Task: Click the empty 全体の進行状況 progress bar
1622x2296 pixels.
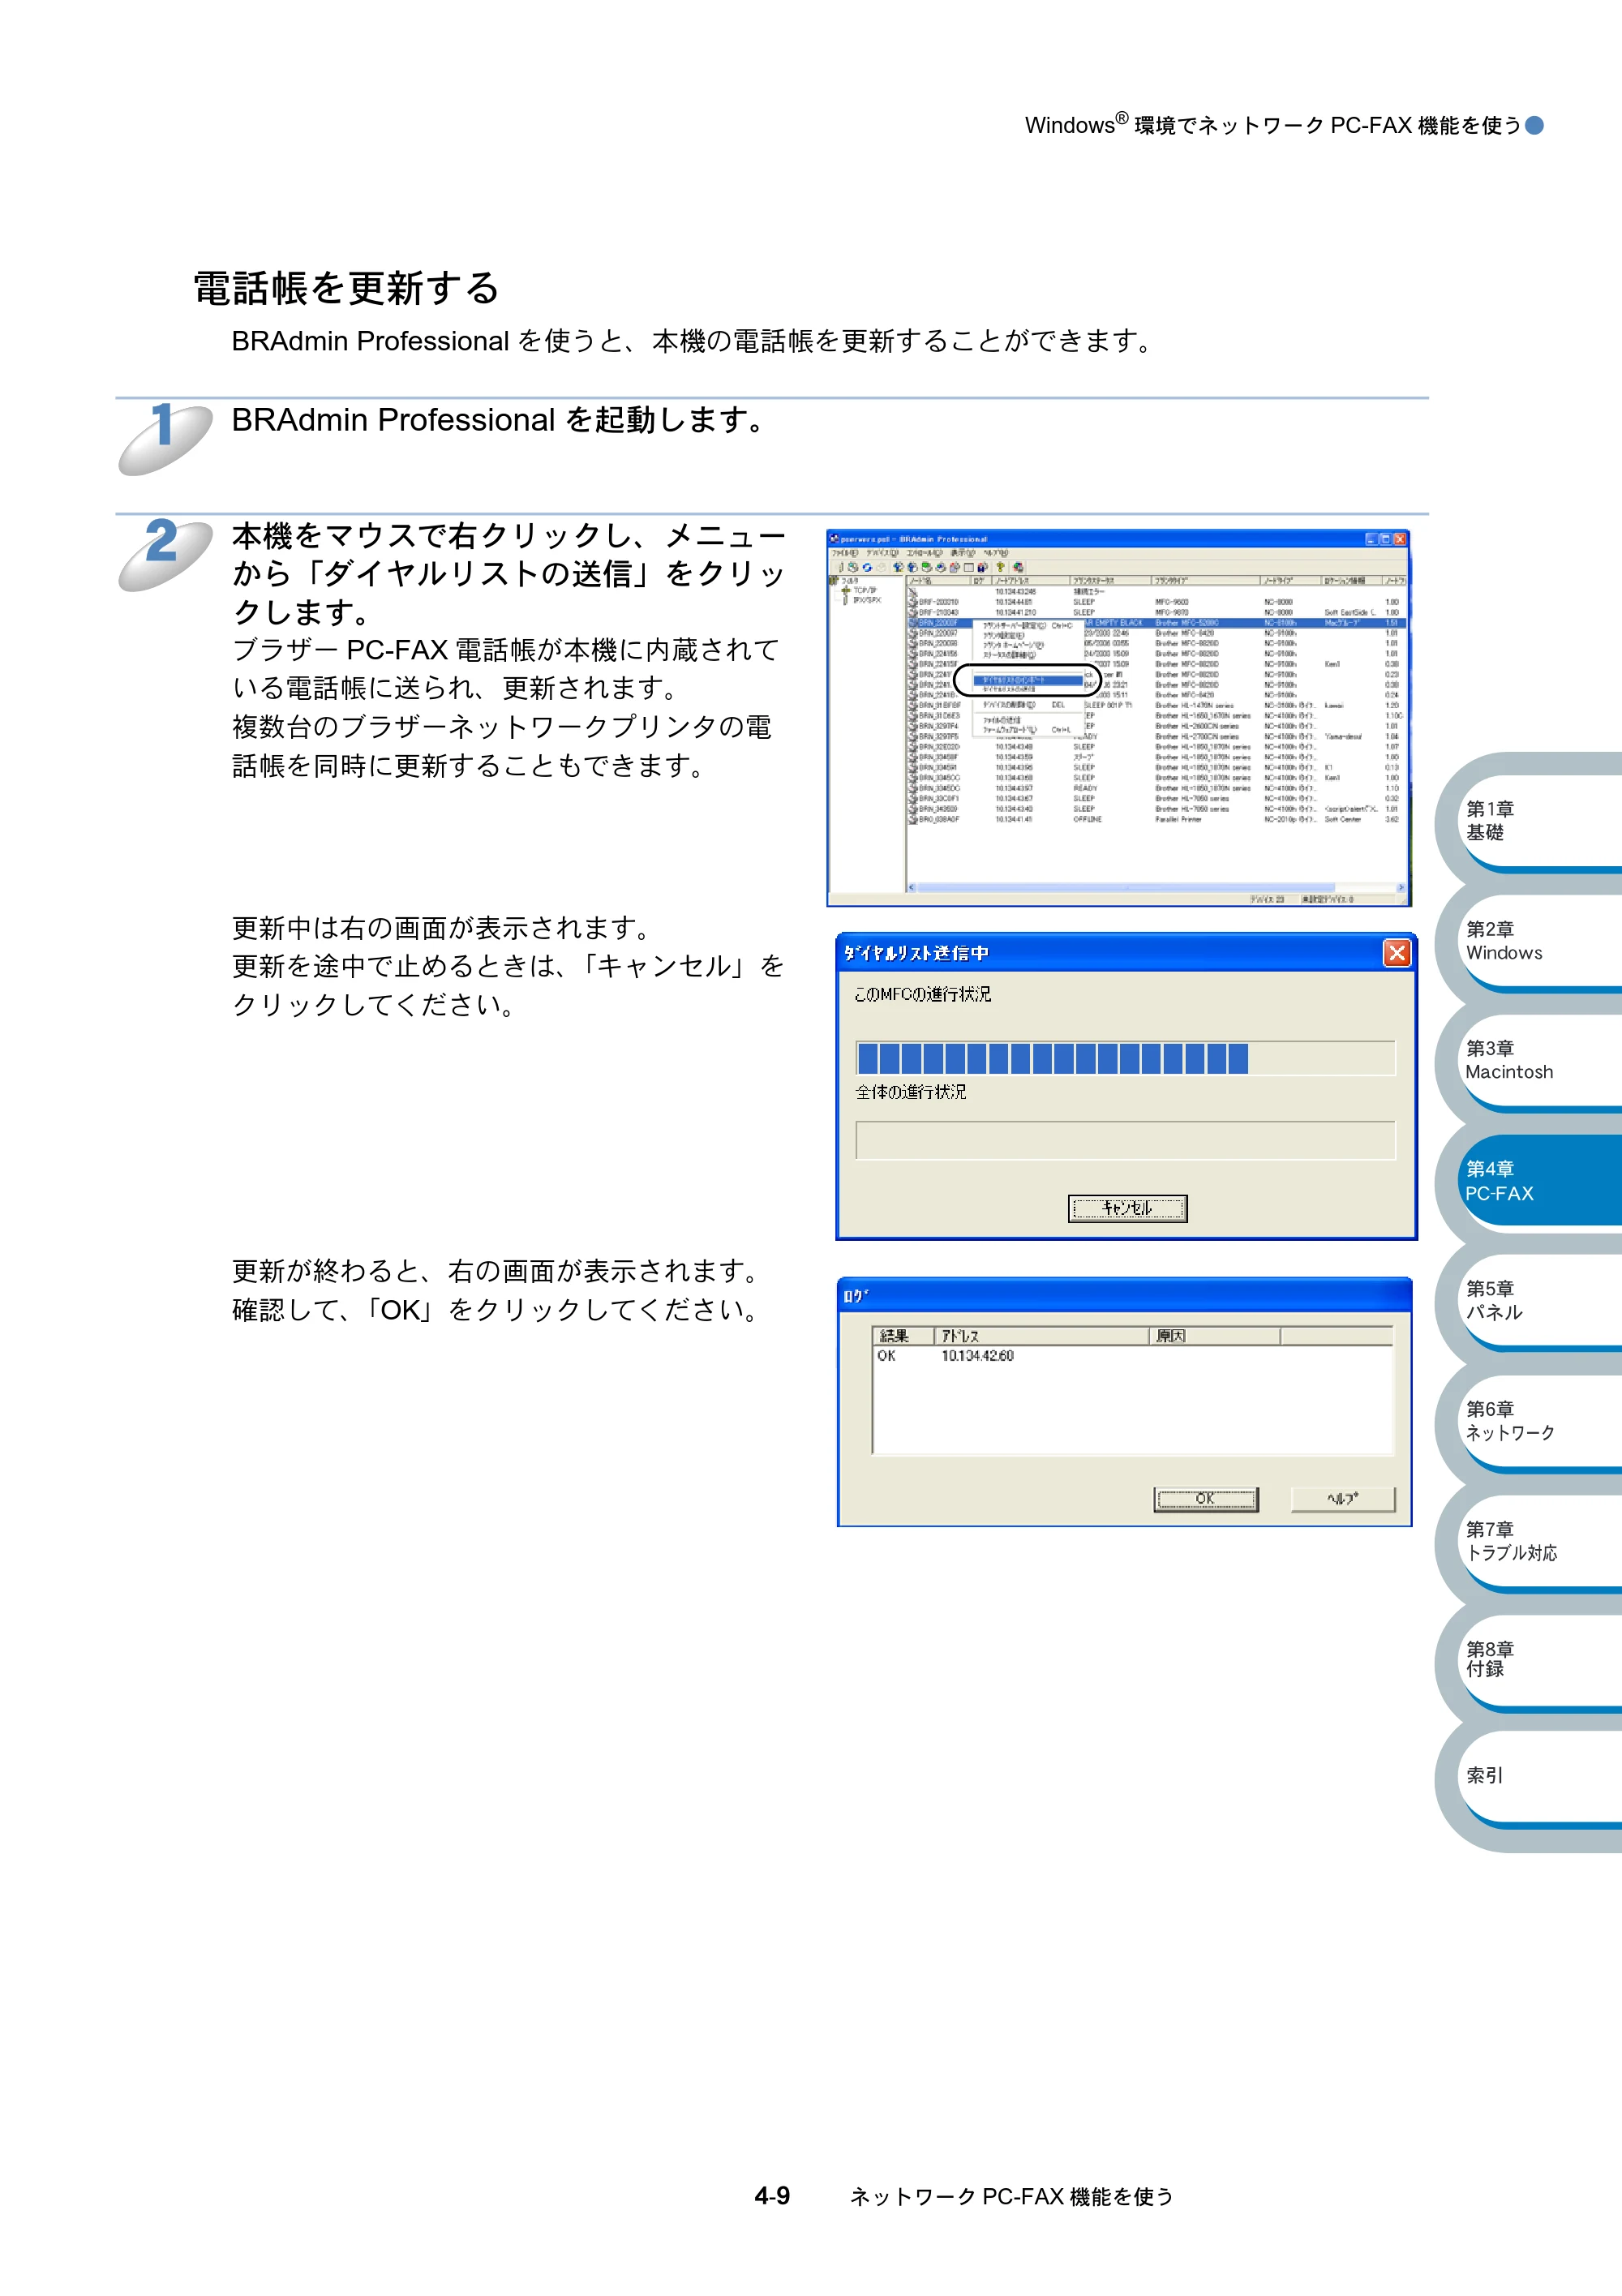Action: pos(1125,1140)
